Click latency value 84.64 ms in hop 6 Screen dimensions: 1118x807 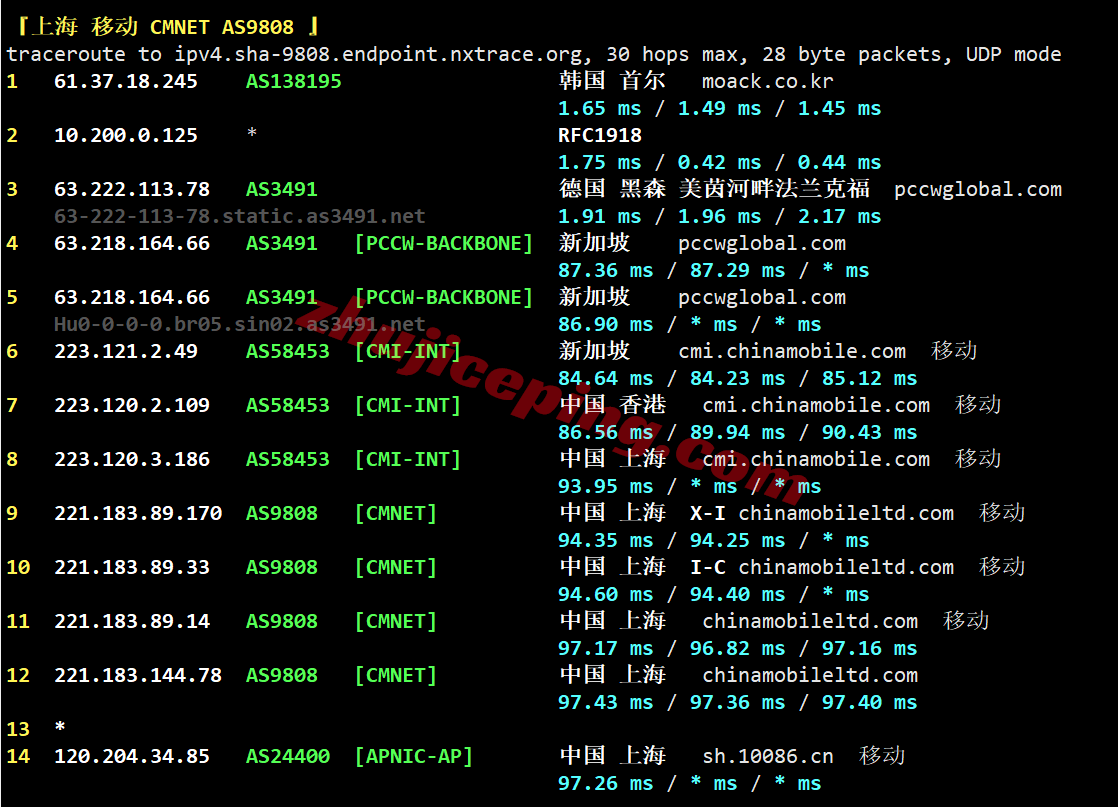click(605, 378)
